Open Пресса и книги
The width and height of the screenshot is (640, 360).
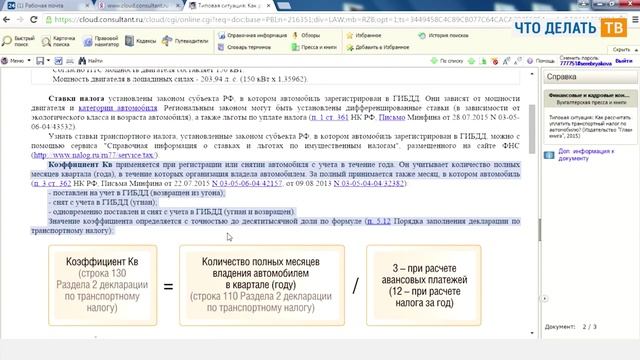(x=314, y=47)
